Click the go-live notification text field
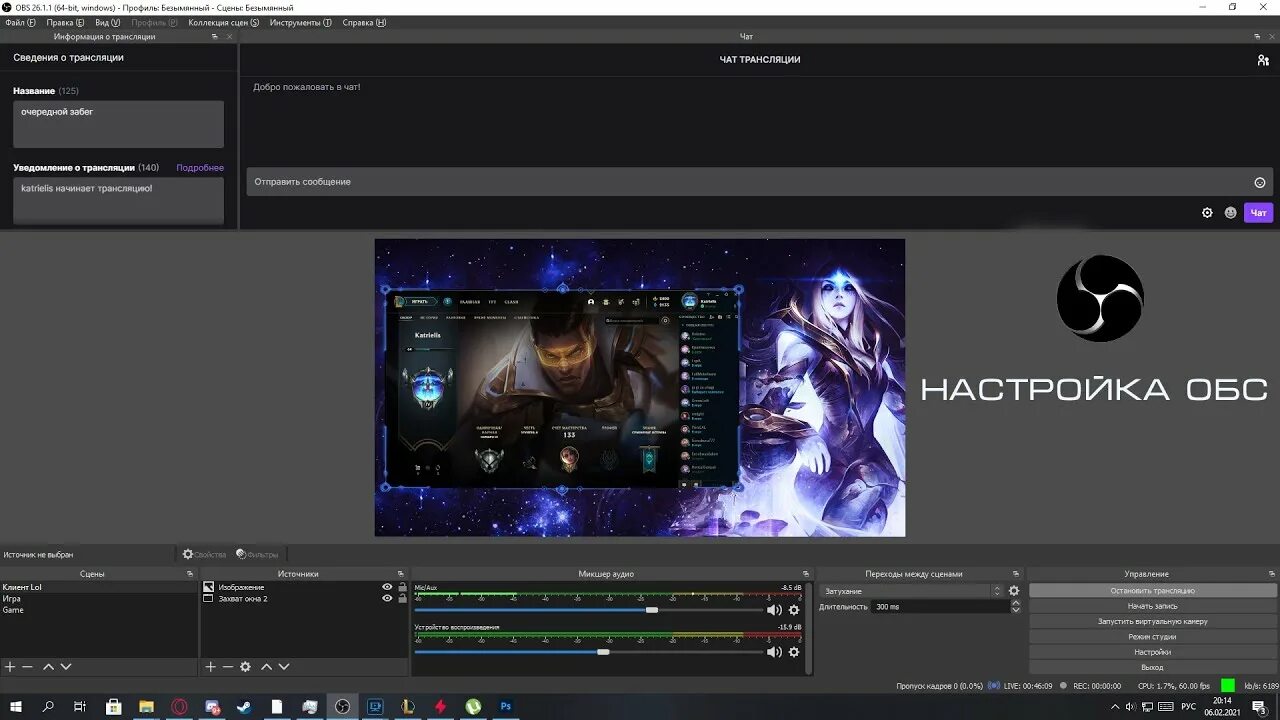 coord(118,201)
